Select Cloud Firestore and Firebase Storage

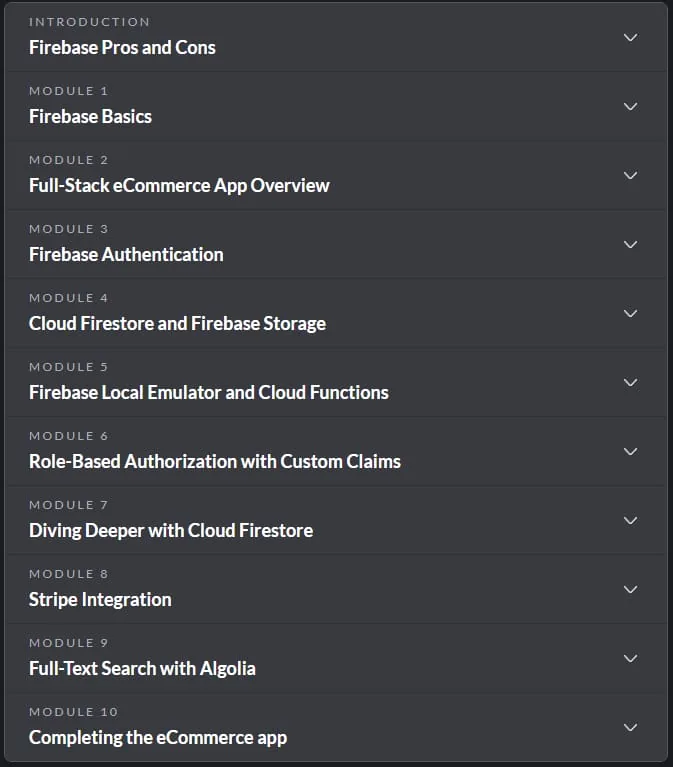[178, 324]
